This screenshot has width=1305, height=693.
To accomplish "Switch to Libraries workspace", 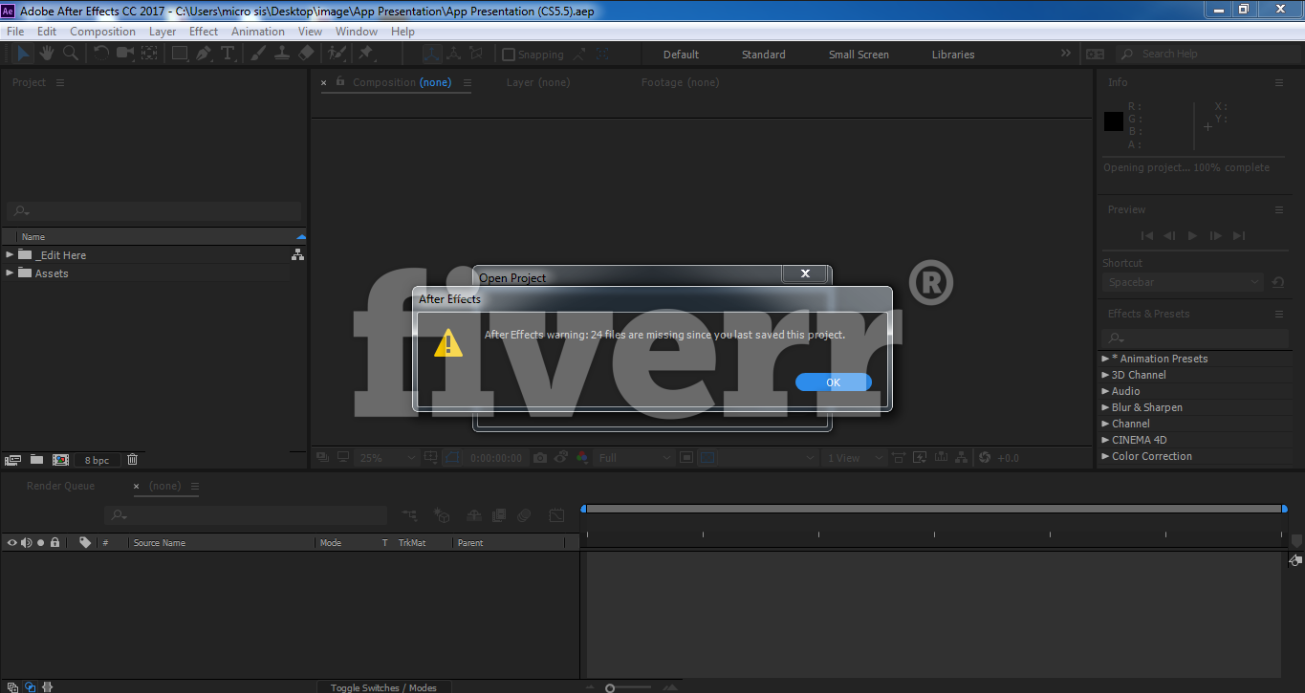I will click(953, 55).
